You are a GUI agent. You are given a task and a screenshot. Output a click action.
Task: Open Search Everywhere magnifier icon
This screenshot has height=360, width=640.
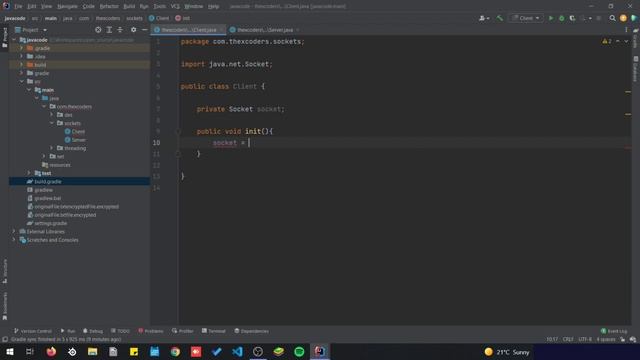(612, 18)
